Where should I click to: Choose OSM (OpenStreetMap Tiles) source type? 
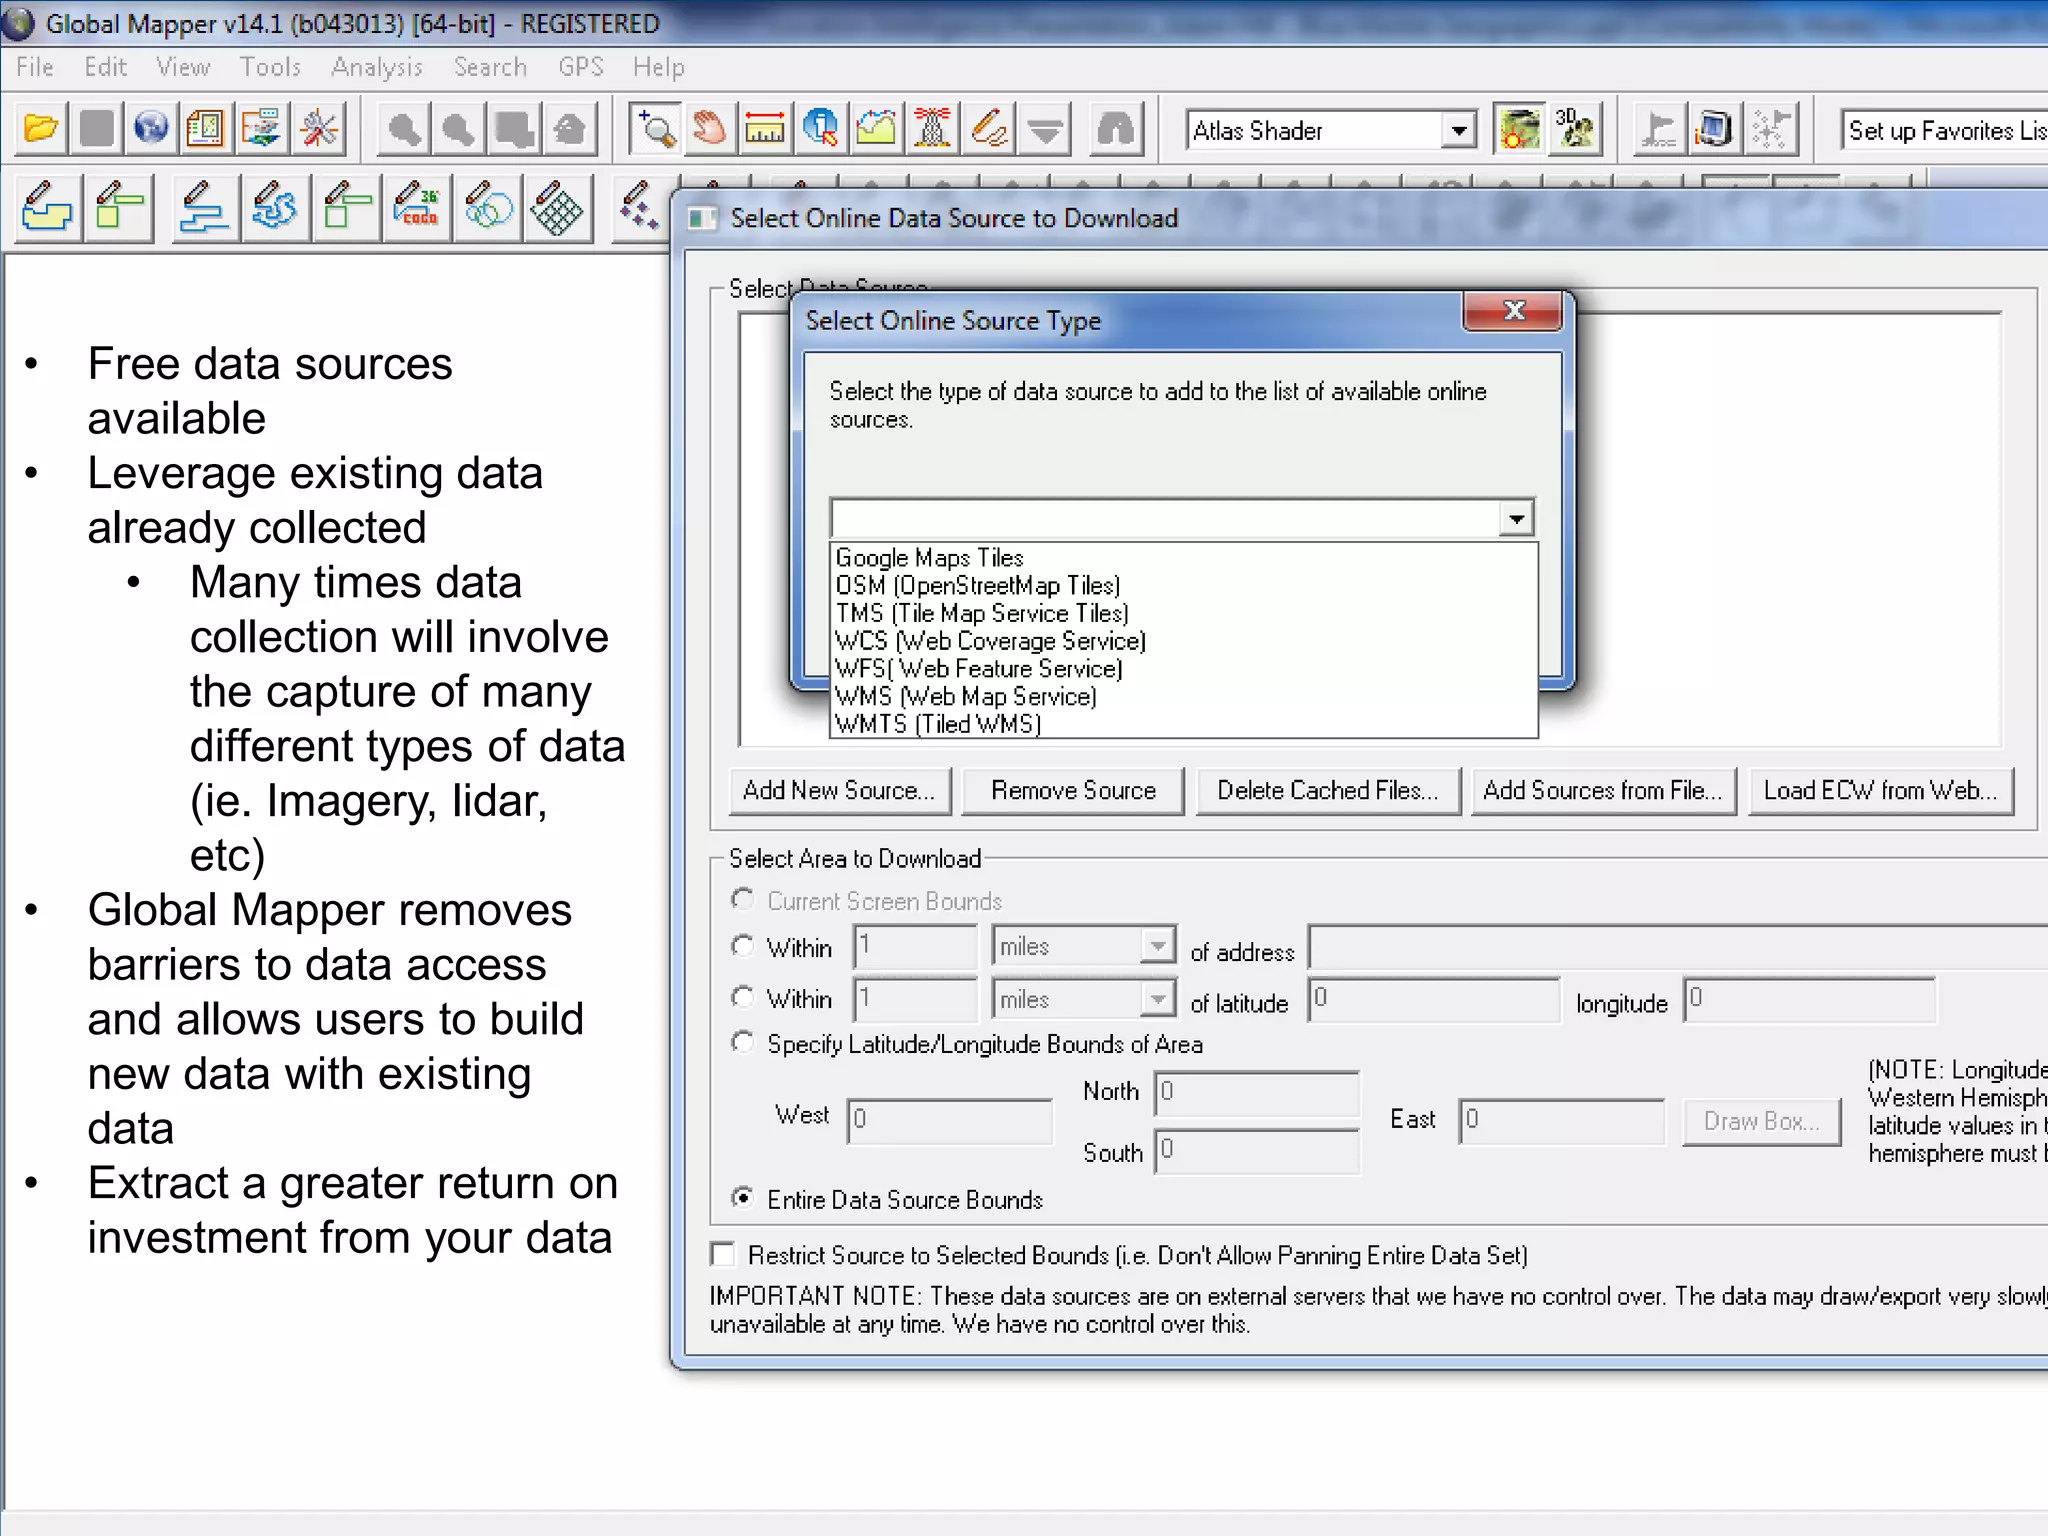coord(1183,585)
